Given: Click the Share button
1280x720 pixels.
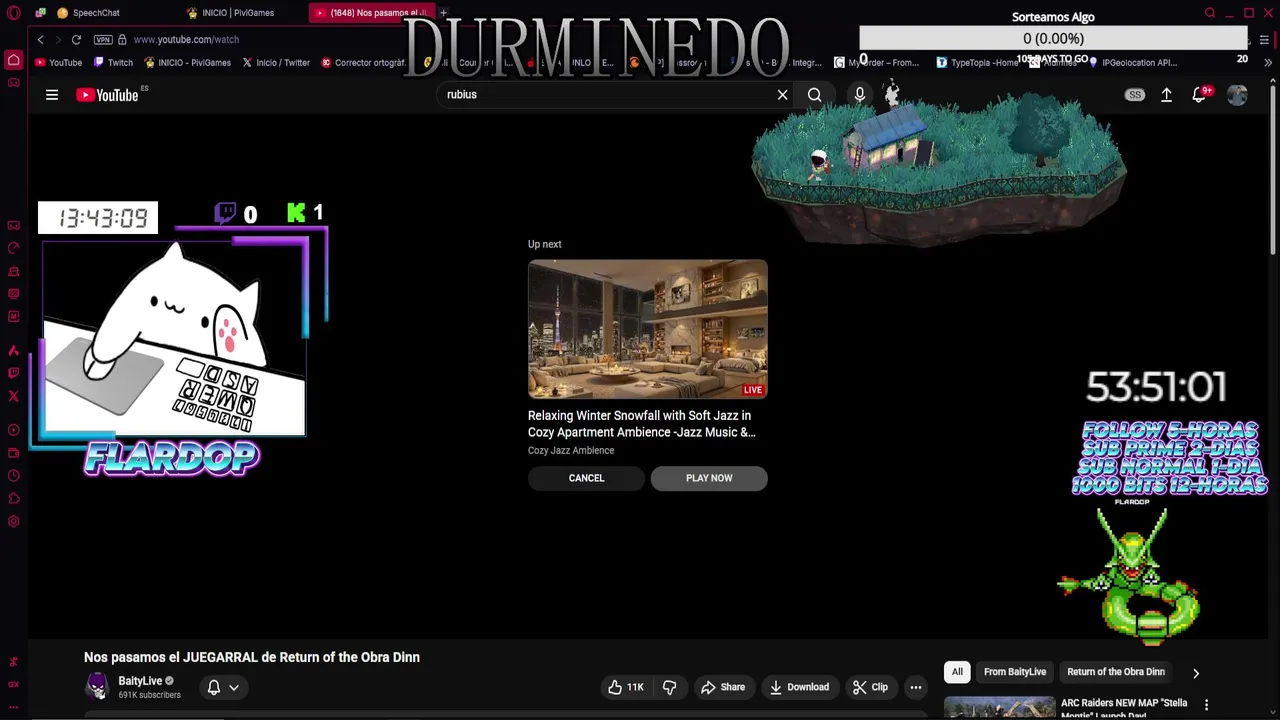Looking at the screenshot, I should [x=723, y=687].
